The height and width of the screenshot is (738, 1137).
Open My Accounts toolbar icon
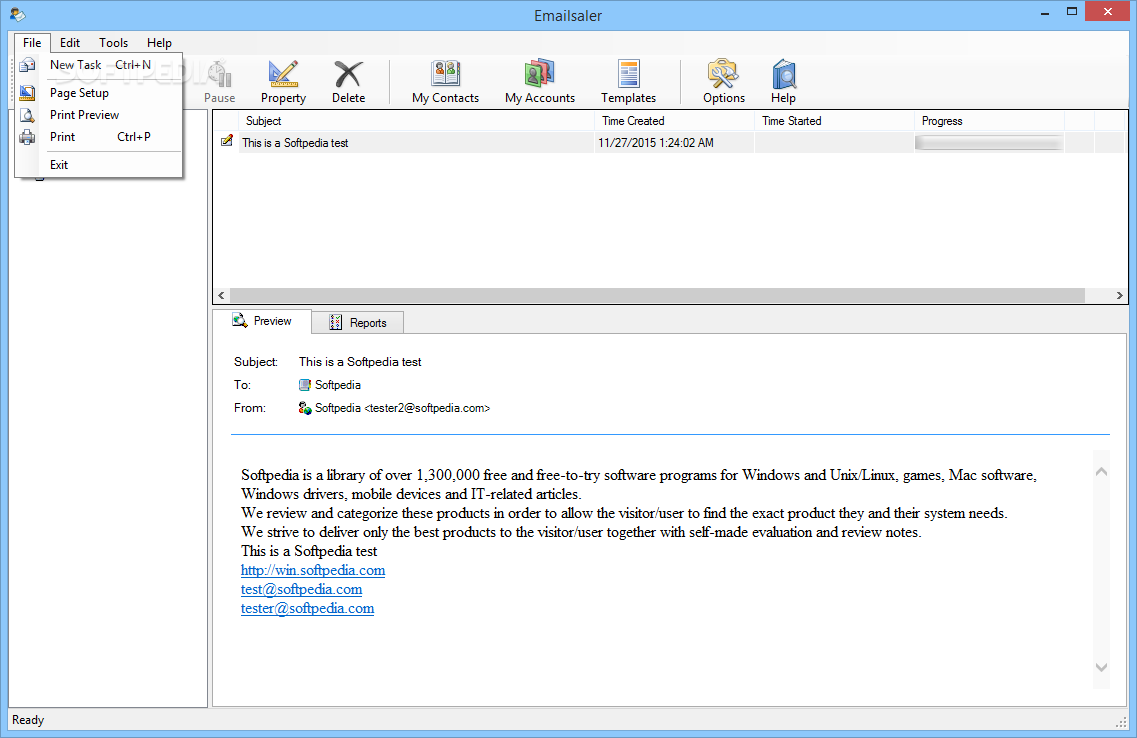(539, 74)
